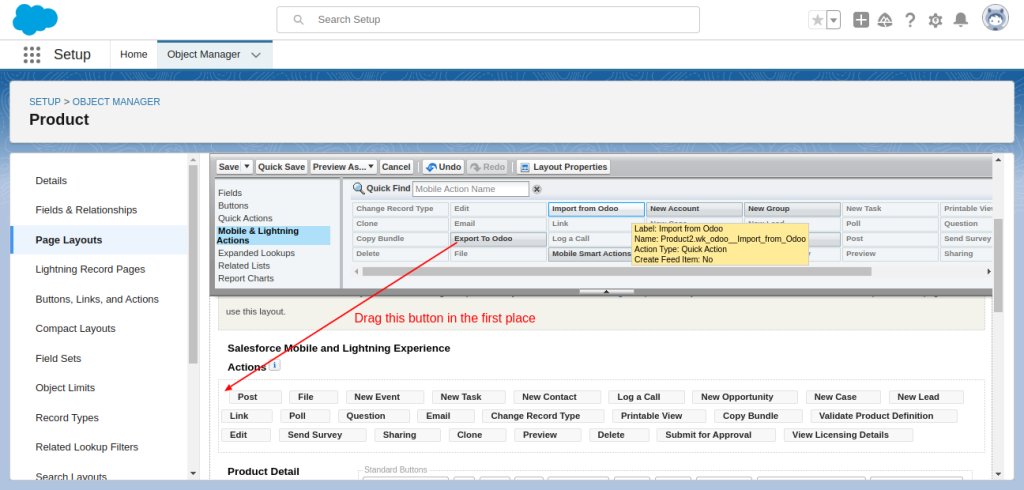Image resolution: width=1024 pixels, height=490 pixels.
Task: Click the Quick Save button
Action: 281,167
